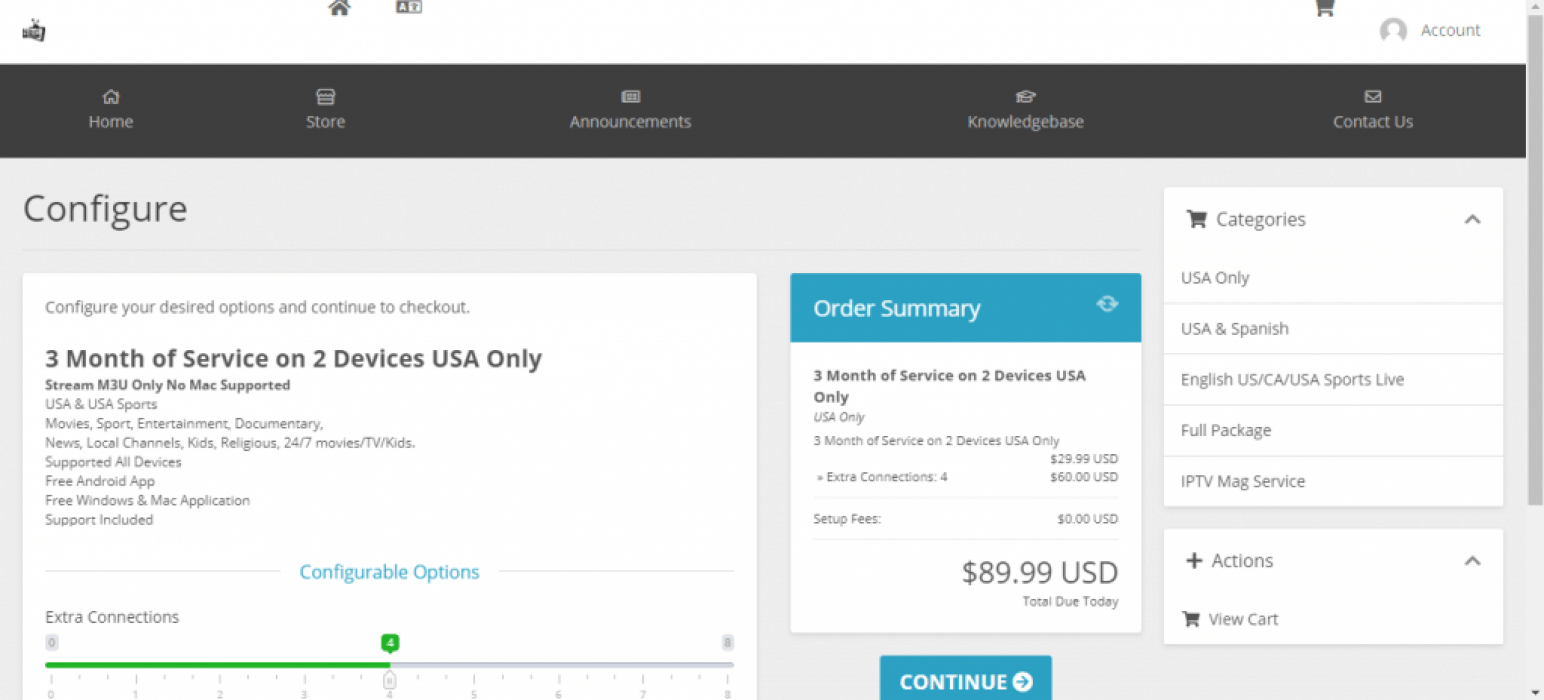This screenshot has width=1544, height=700.
Task: Choose the IPTV Mag Service category
Action: pos(1242,481)
